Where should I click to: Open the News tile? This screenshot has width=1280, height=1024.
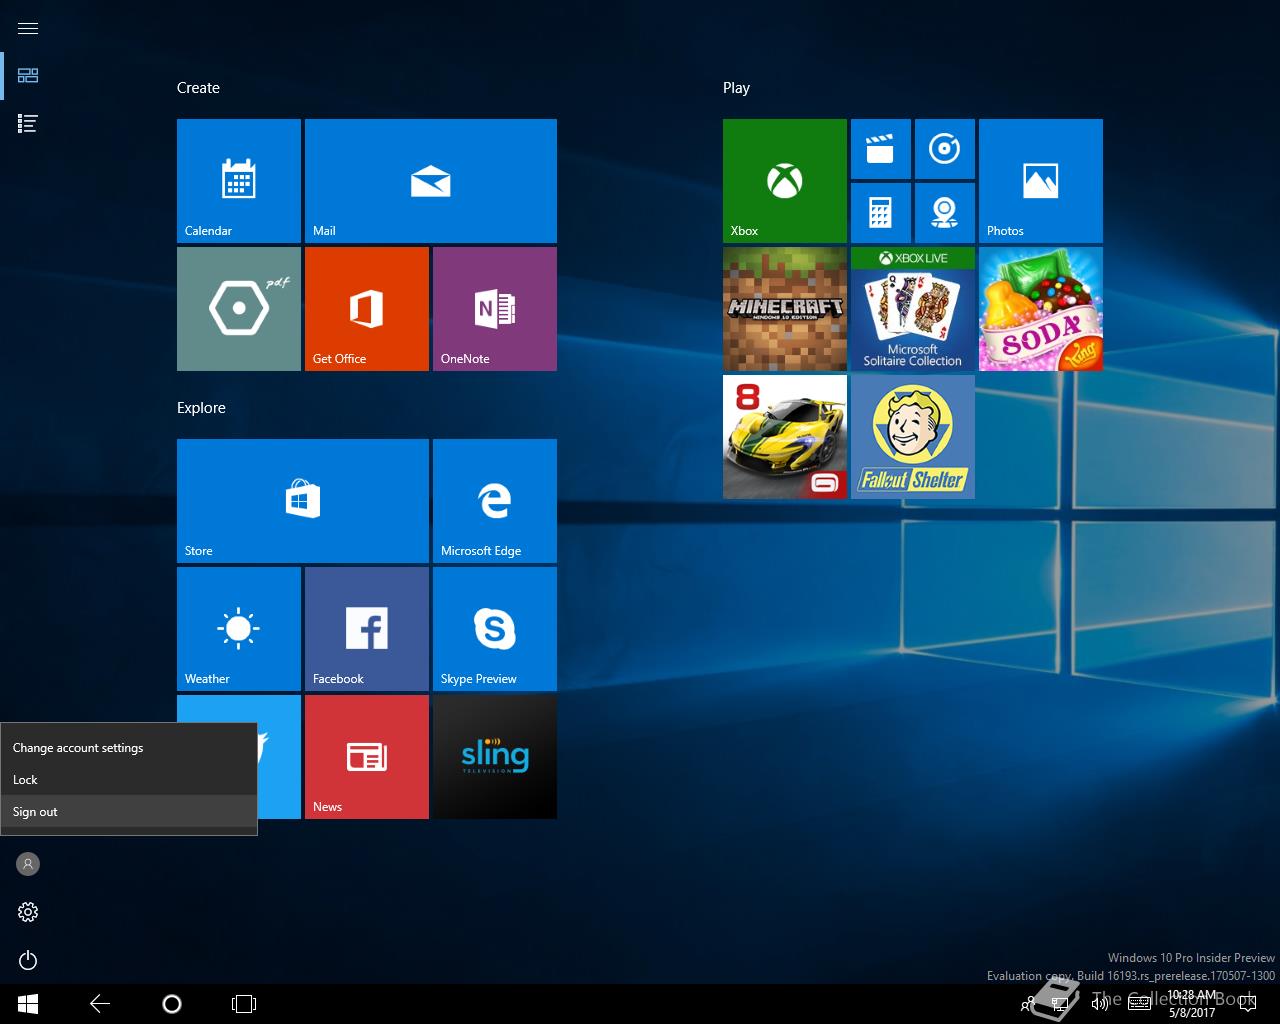point(367,757)
